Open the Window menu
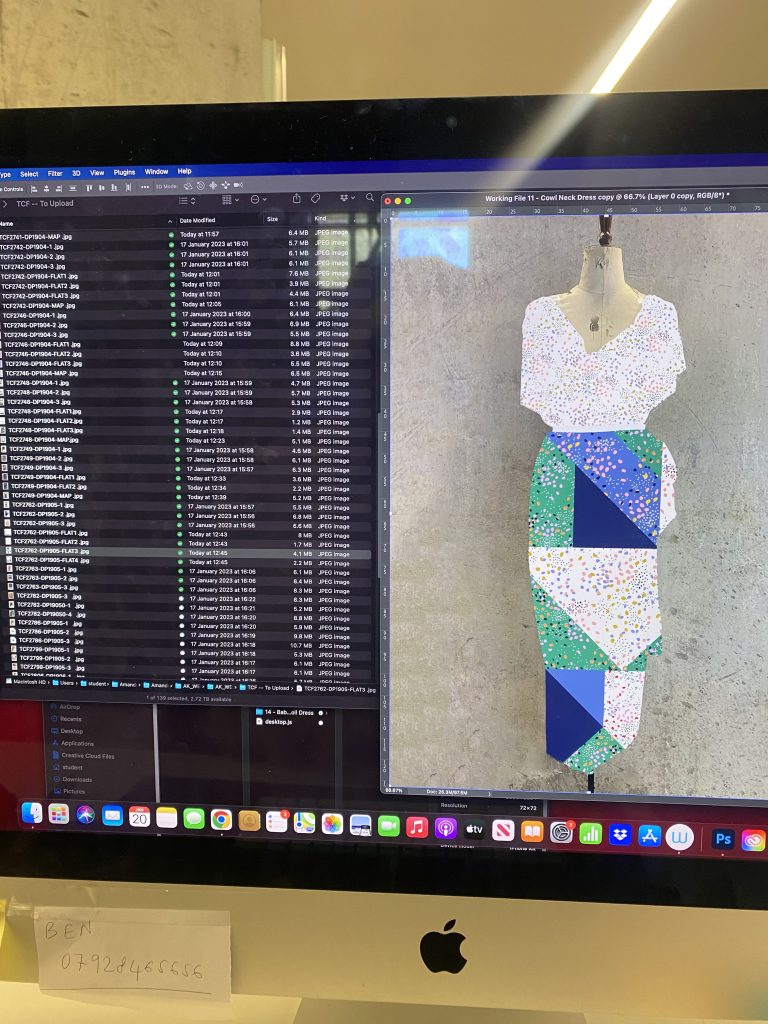 pyautogui.click(x=156, y=172)
